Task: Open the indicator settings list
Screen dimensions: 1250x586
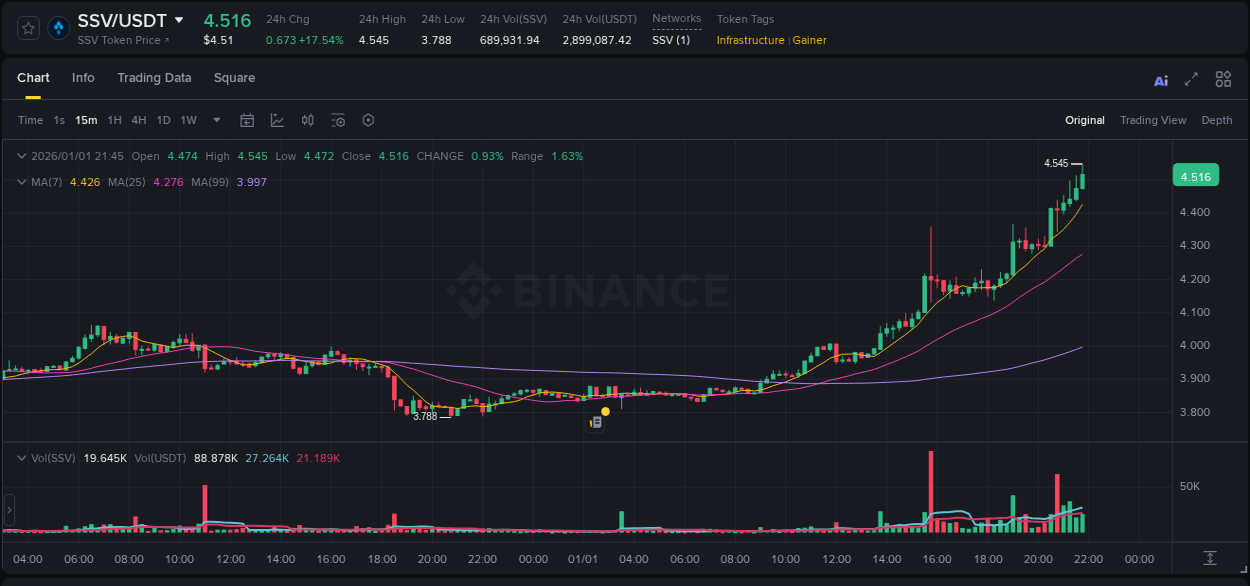Action: [x=338, y=120]
